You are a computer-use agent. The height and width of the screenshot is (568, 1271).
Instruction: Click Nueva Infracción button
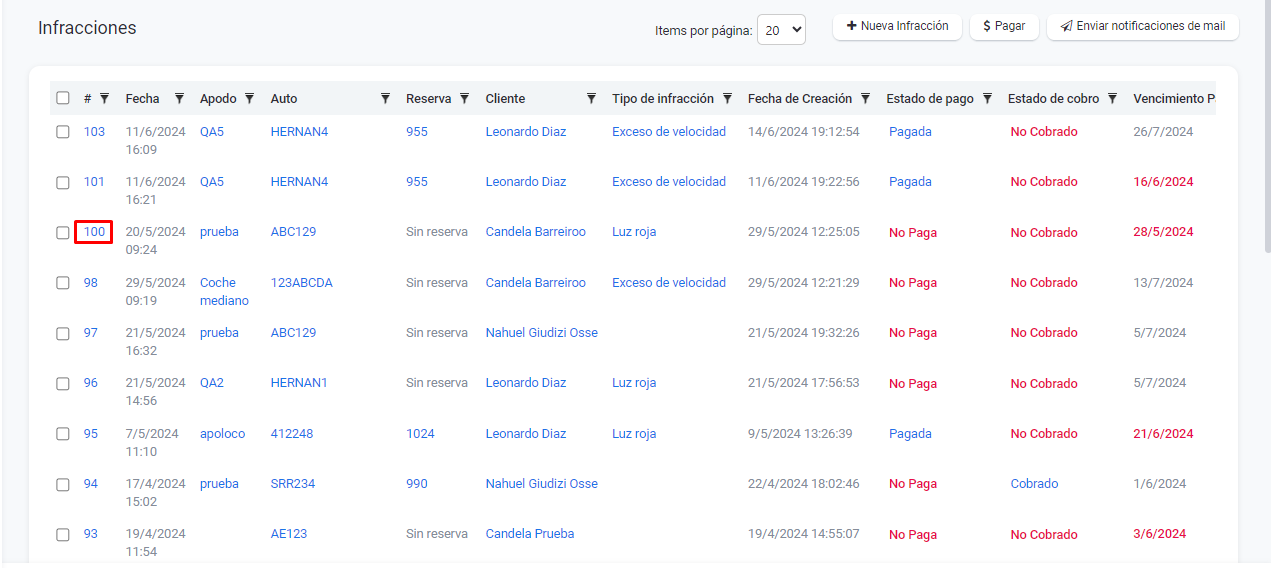click(897, 26)
